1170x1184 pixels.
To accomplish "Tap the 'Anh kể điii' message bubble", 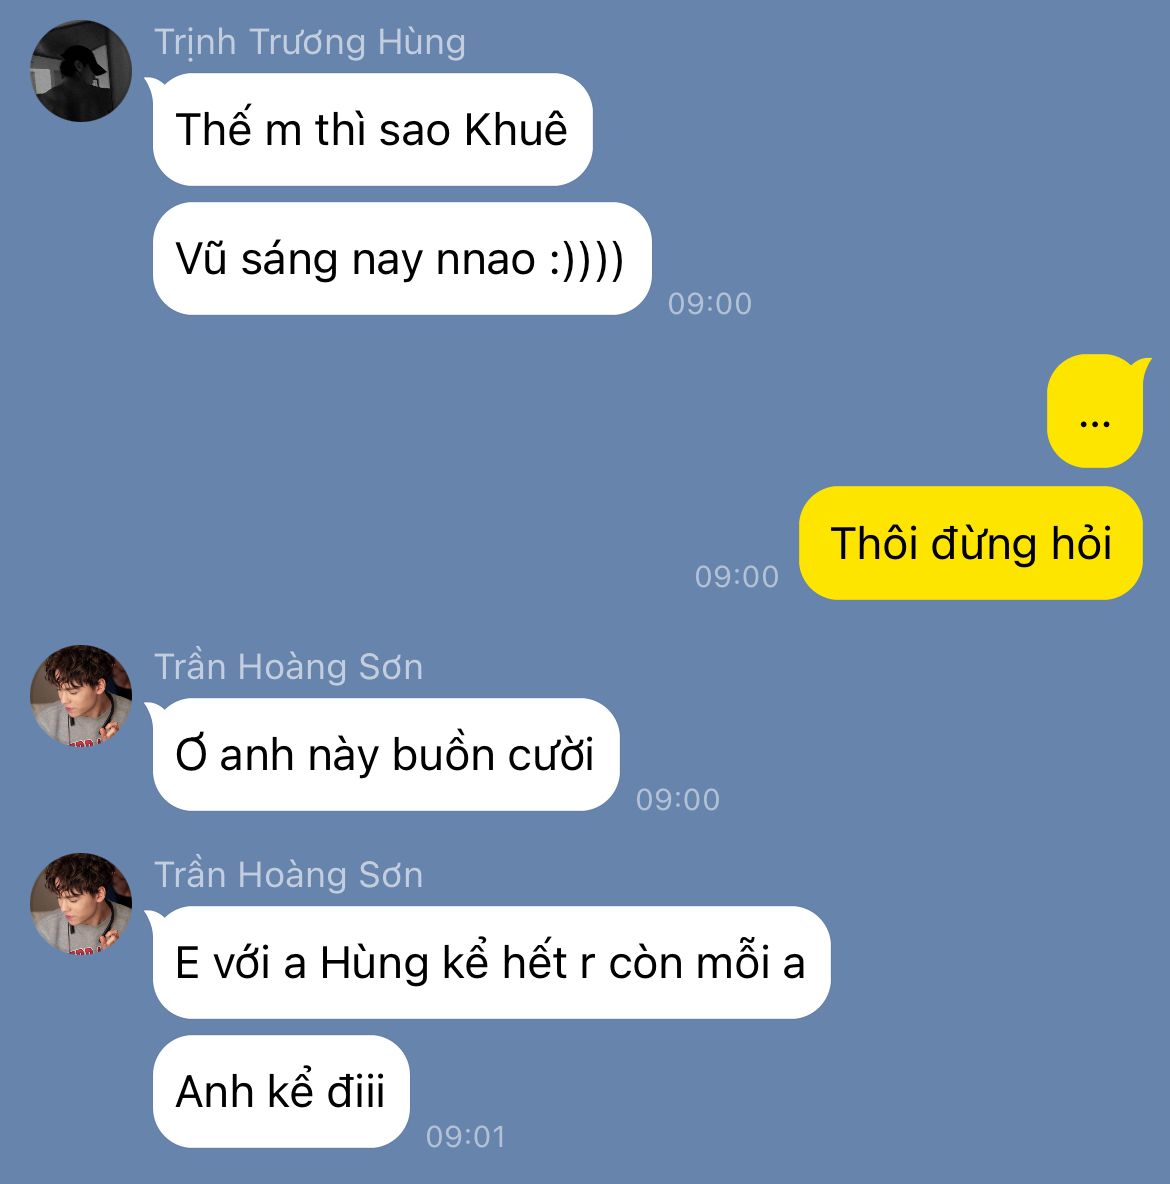I will [281, 1091].
